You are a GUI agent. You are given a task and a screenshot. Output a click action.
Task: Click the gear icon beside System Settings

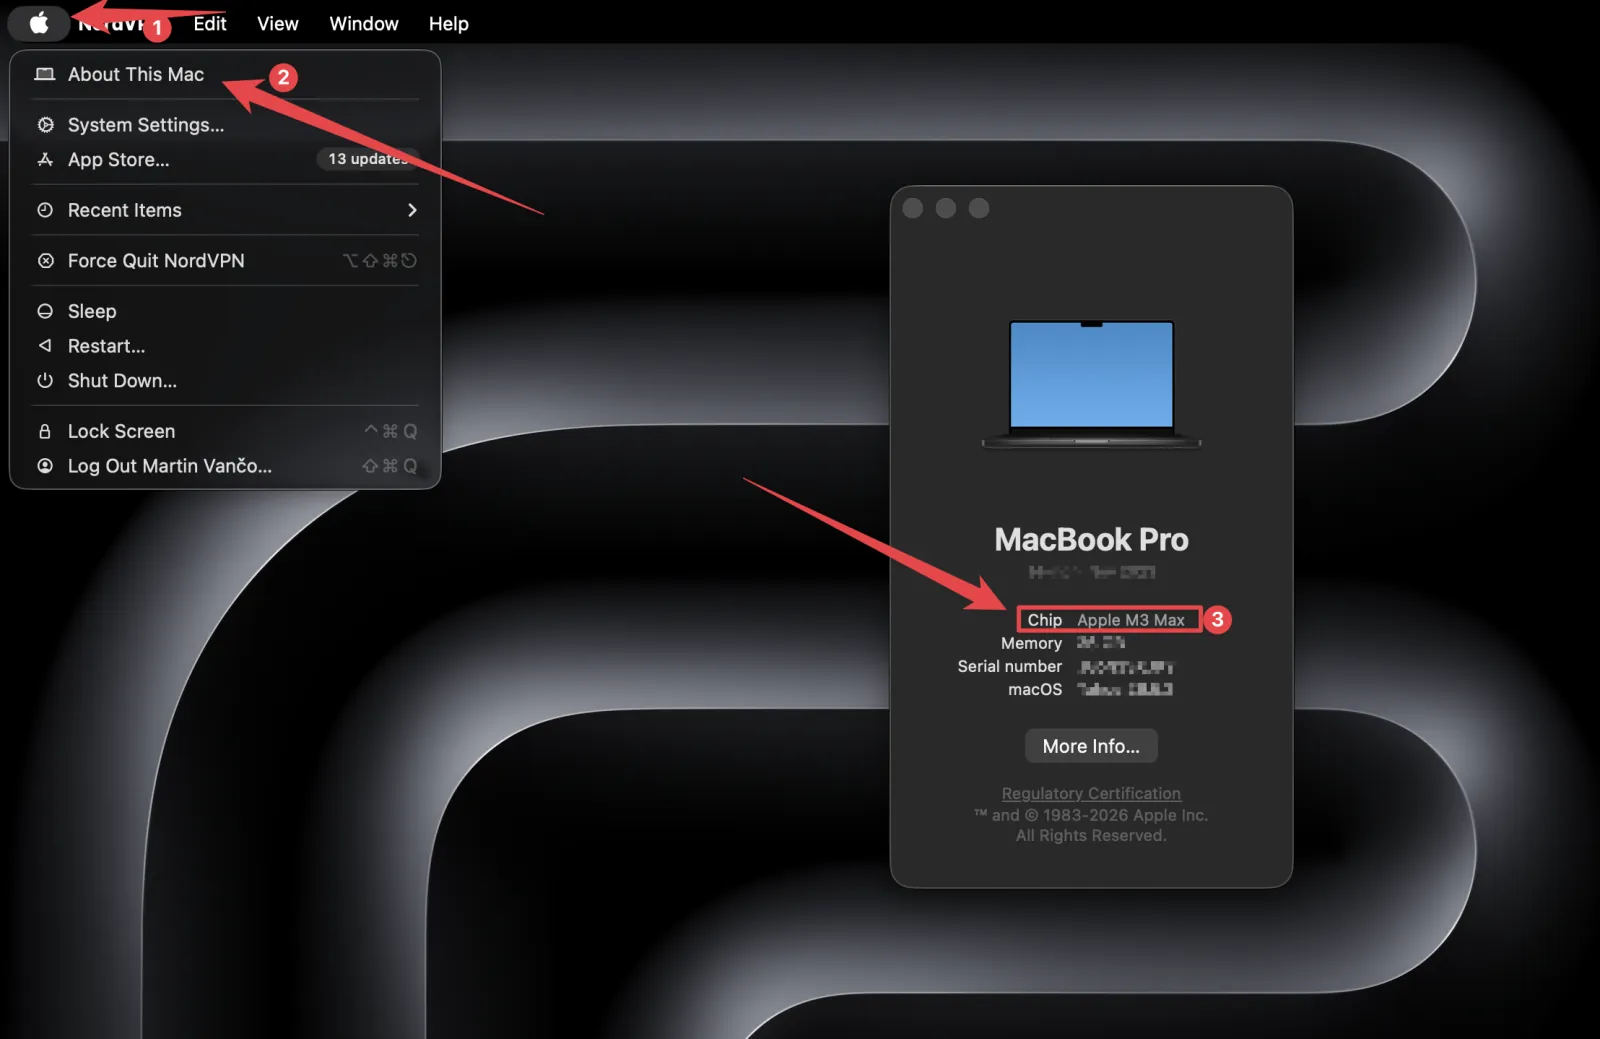pyautogui.click(x=45, y=125)
